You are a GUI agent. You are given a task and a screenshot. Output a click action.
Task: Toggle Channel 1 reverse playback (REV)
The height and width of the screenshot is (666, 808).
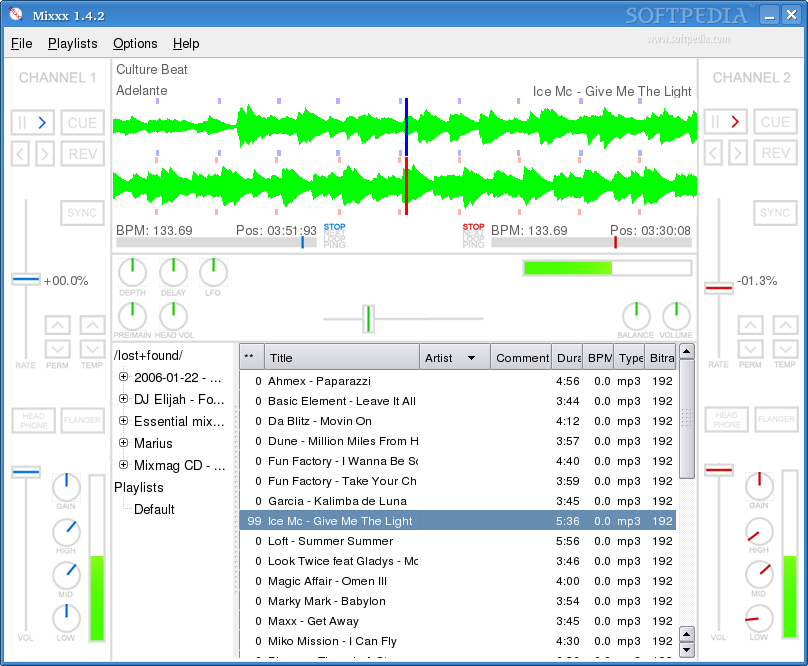point(82,154)
